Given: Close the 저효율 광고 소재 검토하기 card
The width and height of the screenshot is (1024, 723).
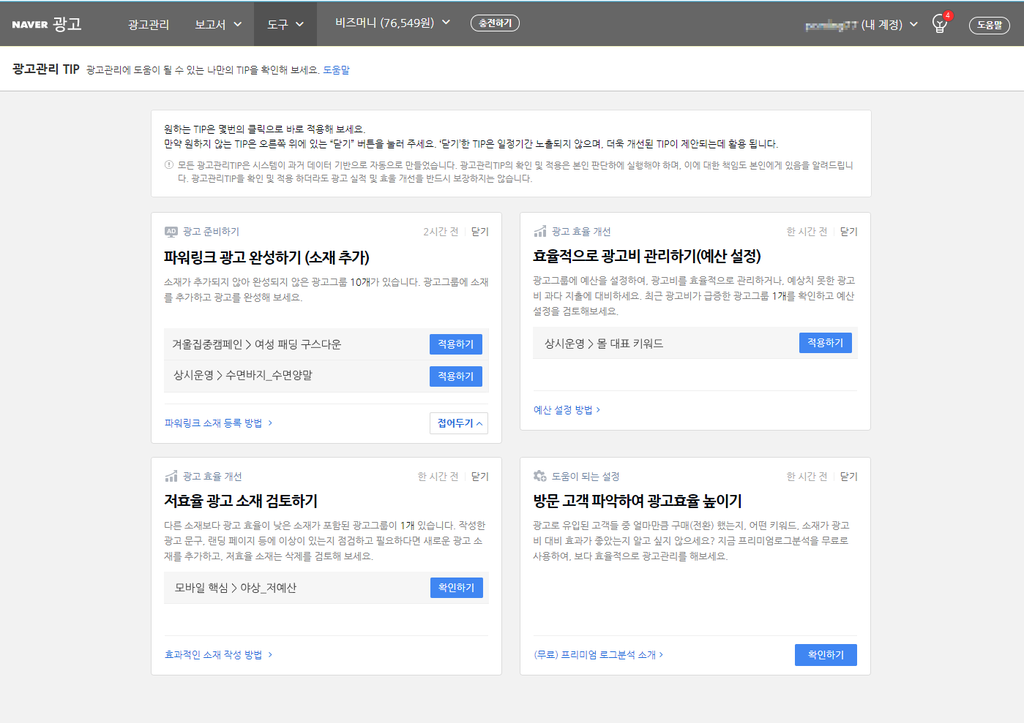Looking at the screenshot, I should point(480,477).
